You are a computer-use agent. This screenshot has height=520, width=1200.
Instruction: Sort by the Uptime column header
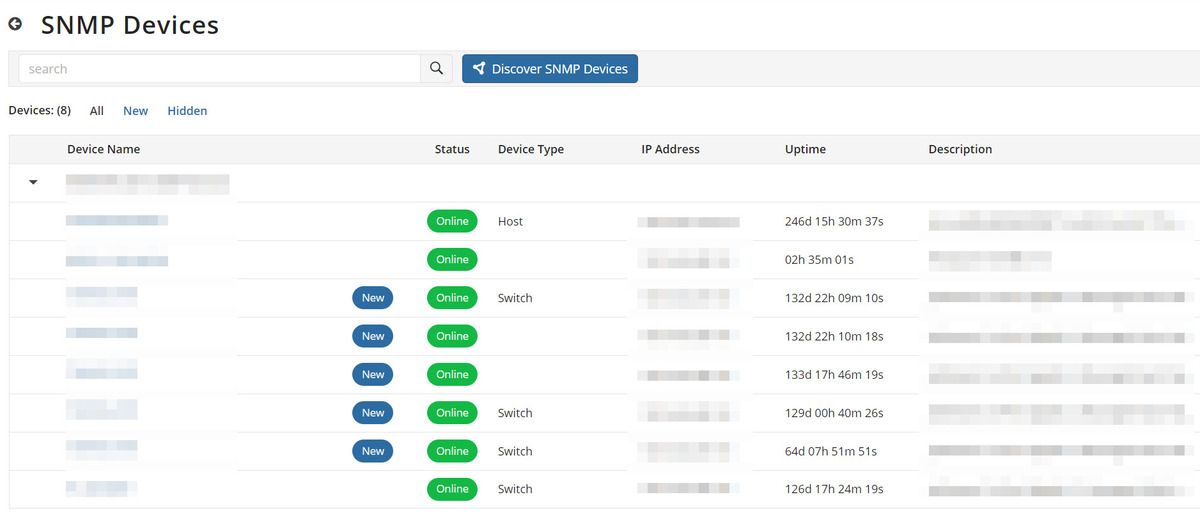click(805, 149)
